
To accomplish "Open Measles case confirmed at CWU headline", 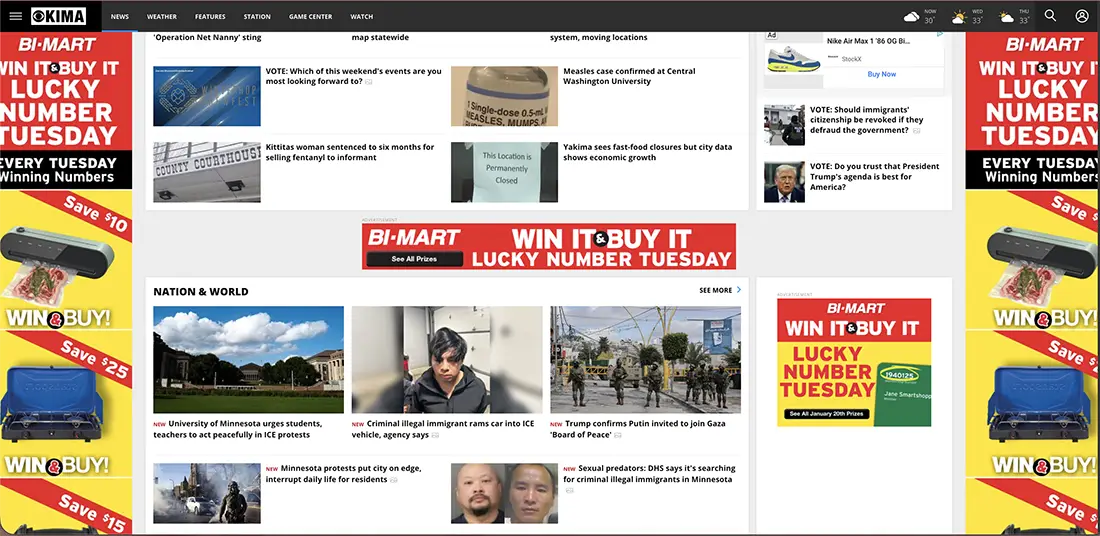I will coord(629,76).
